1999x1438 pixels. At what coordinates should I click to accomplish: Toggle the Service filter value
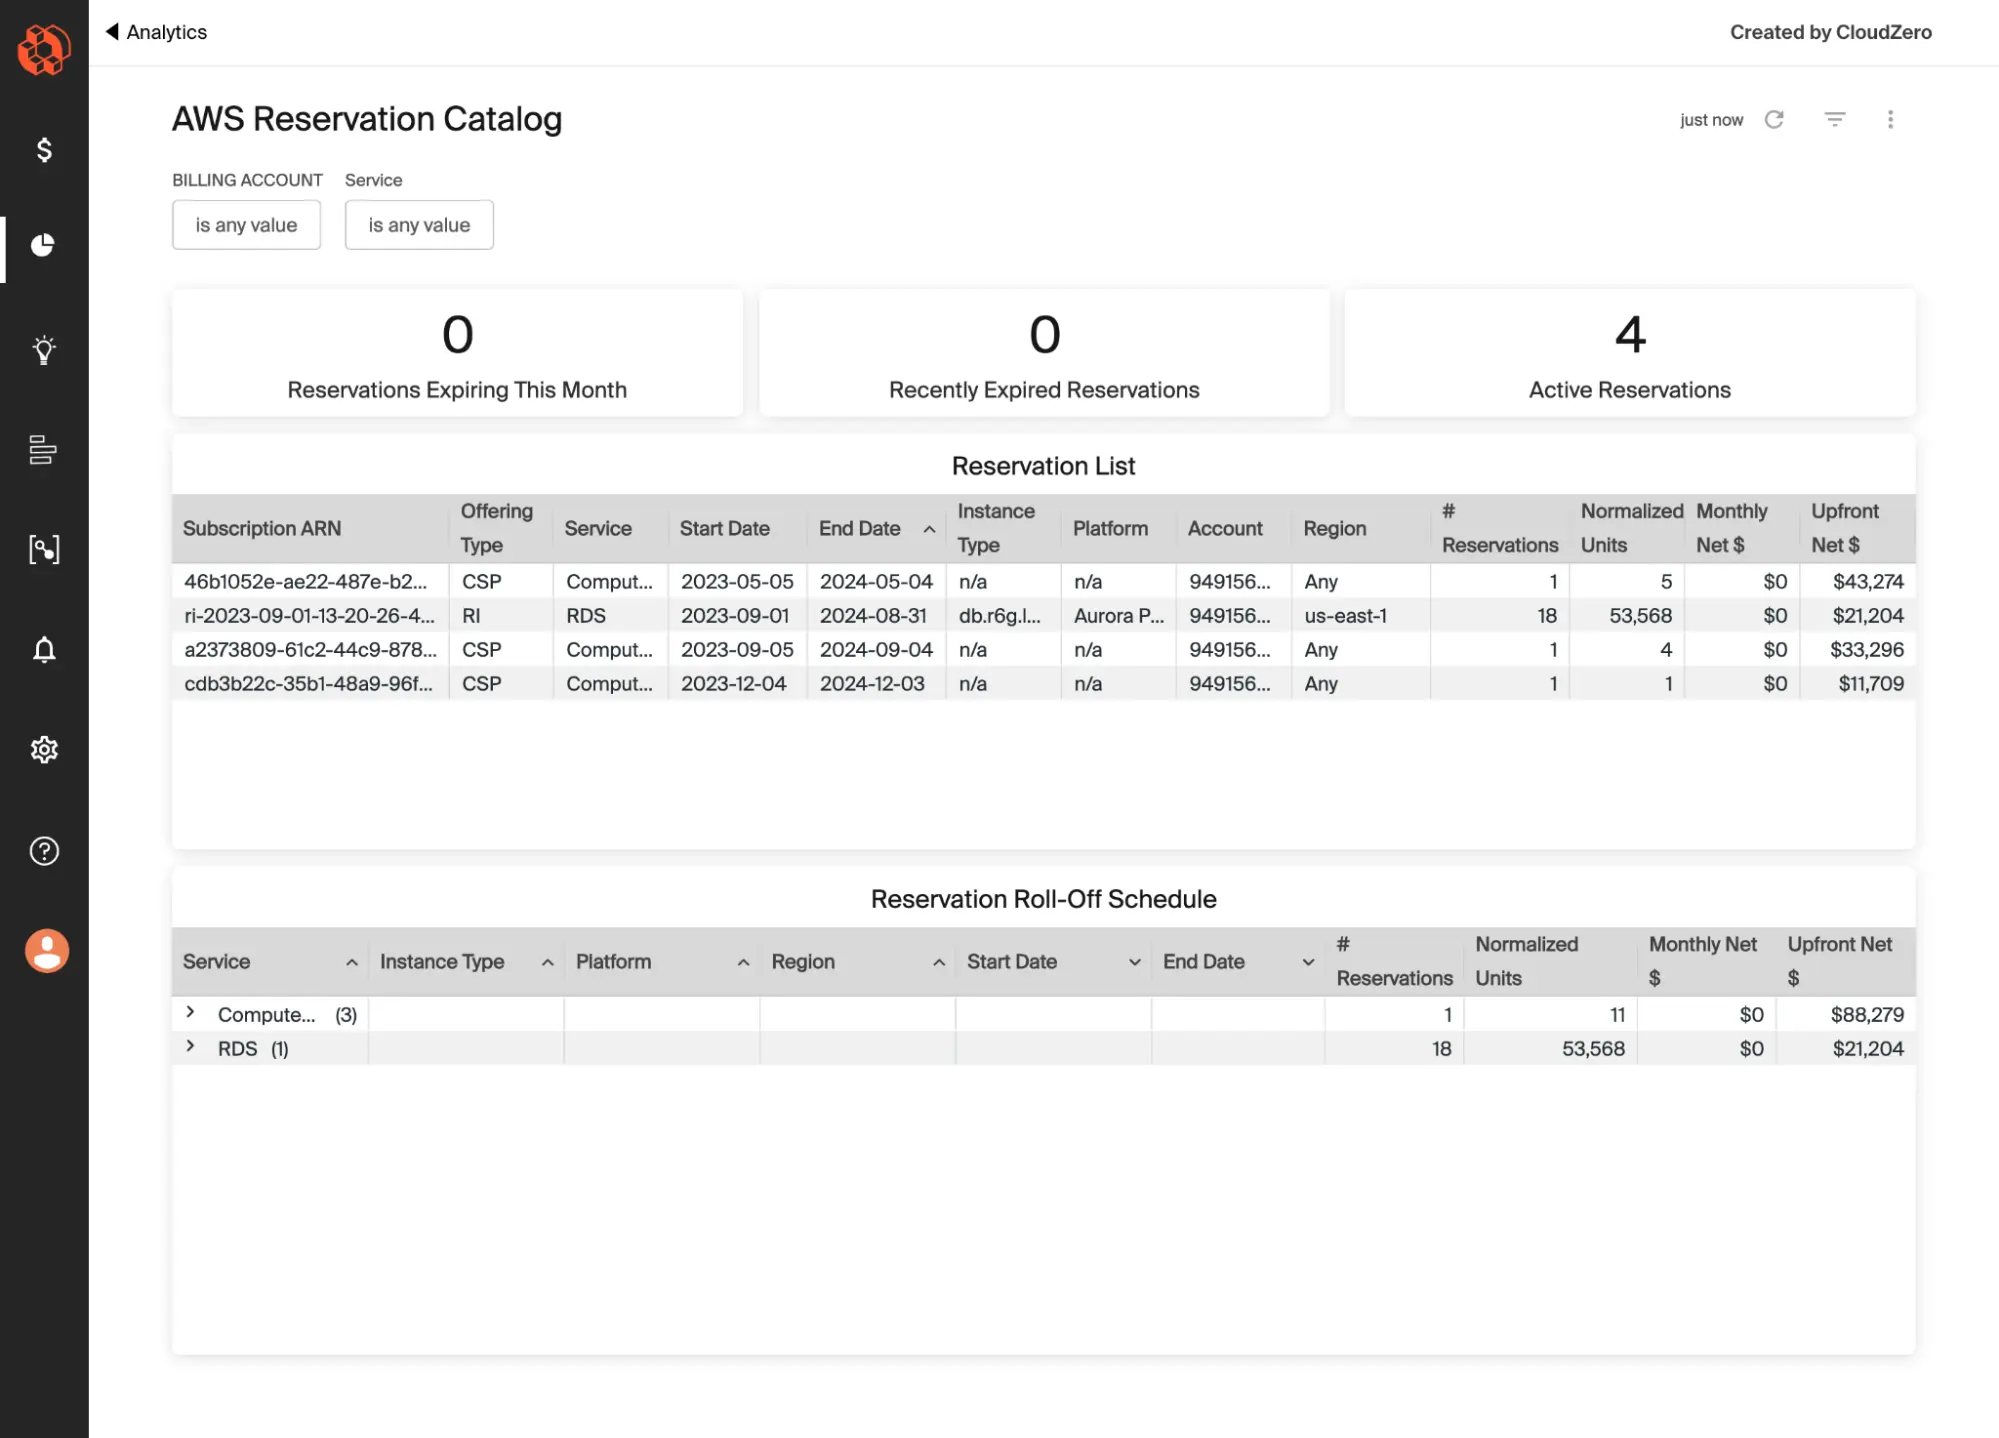417,223
